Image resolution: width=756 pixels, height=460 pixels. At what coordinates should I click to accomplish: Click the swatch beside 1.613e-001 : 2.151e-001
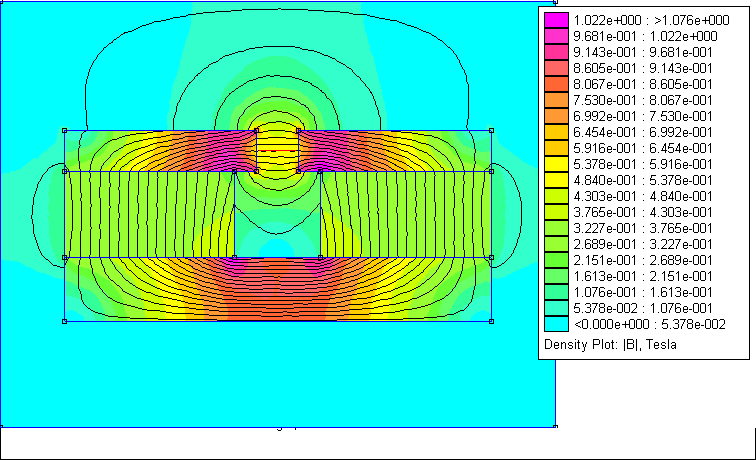point(556,276)
